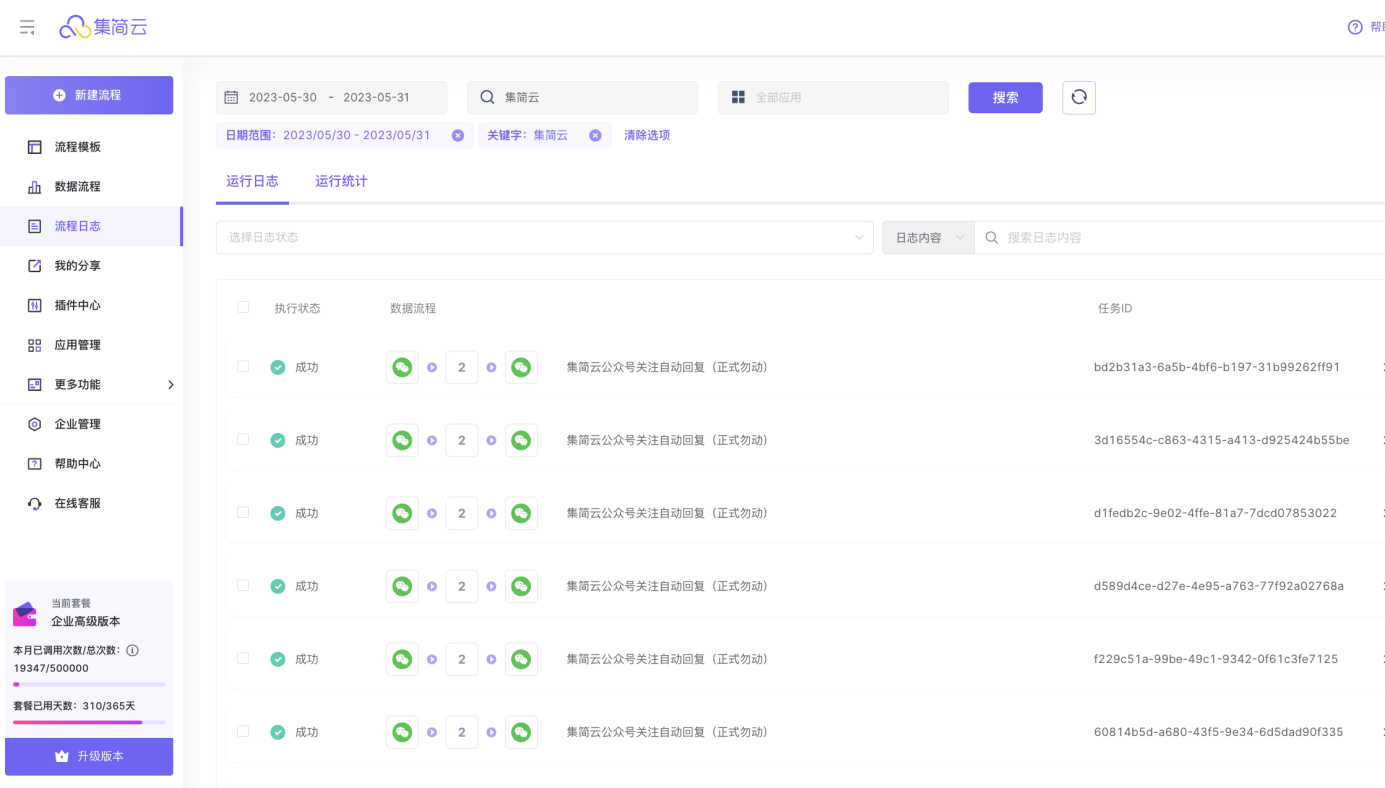
Task: Open the date range calendar icon
Action: (x=231, y=97)
